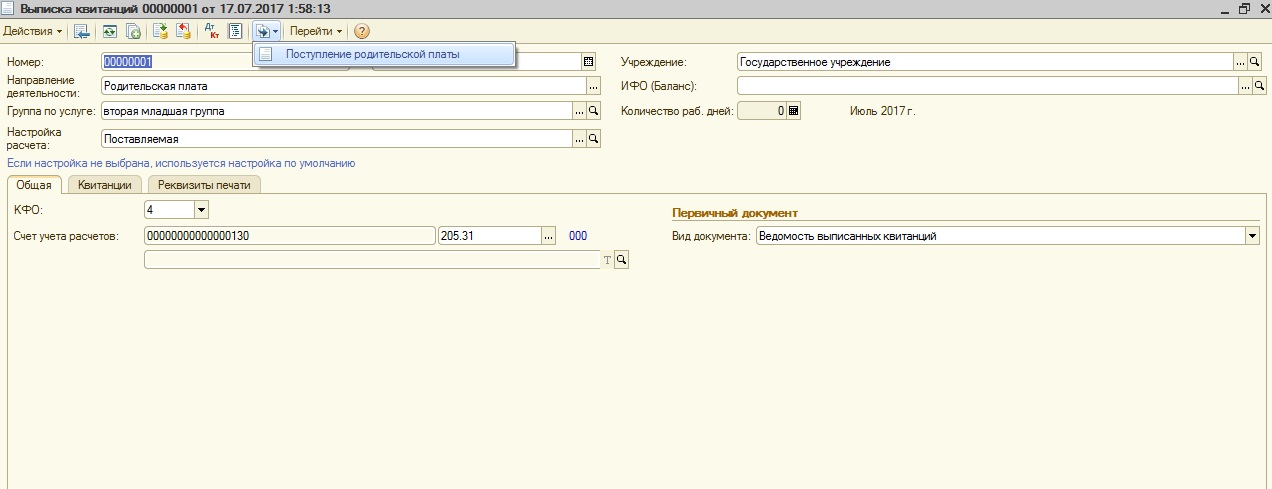Click the ИФО (Баланс) input field
This screenshot has width=1272, height=489.
[987, 86]
